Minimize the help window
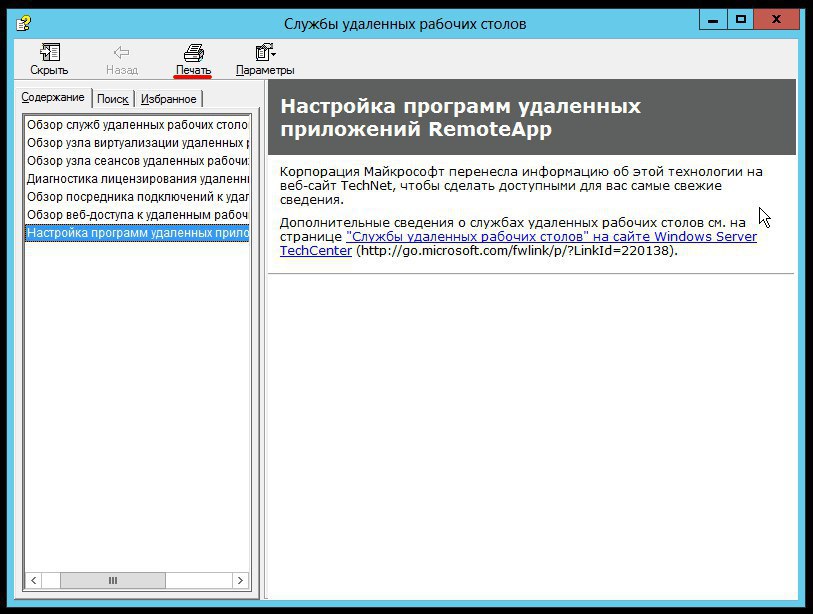Screen dimensions: 813x614 pyautogui.click(x=712, y=20)
